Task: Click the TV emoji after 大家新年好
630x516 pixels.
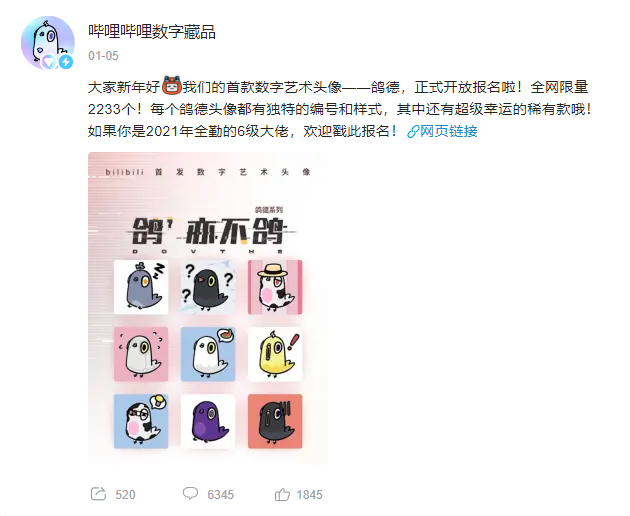Action: pyautogui.click(x=172, y=86)
